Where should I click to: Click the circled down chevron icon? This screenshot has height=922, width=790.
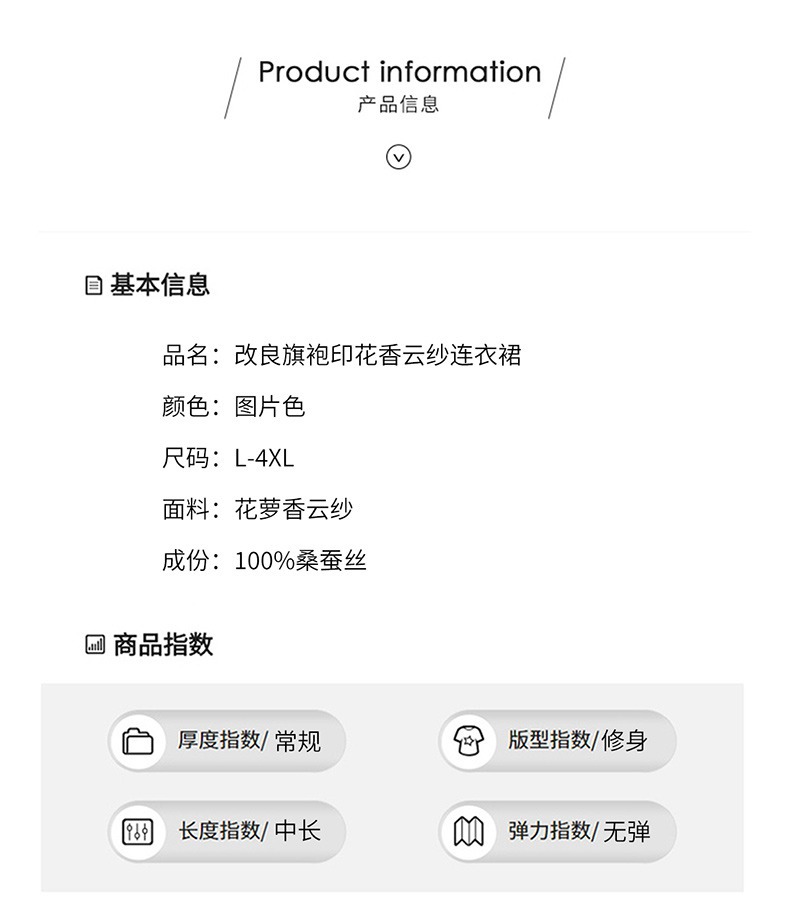click(399, 157)
